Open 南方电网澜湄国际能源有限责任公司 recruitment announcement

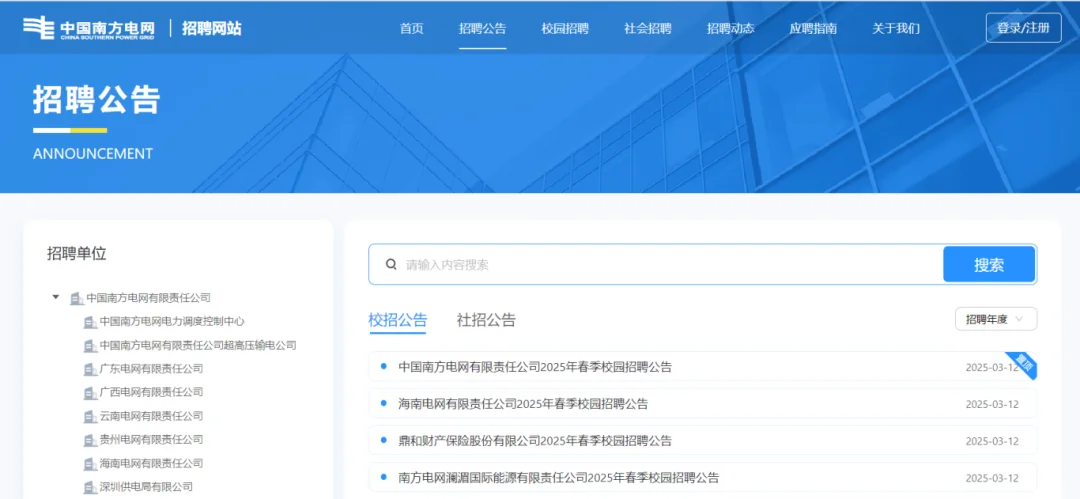pyautogui.click(x=559, y=478)
